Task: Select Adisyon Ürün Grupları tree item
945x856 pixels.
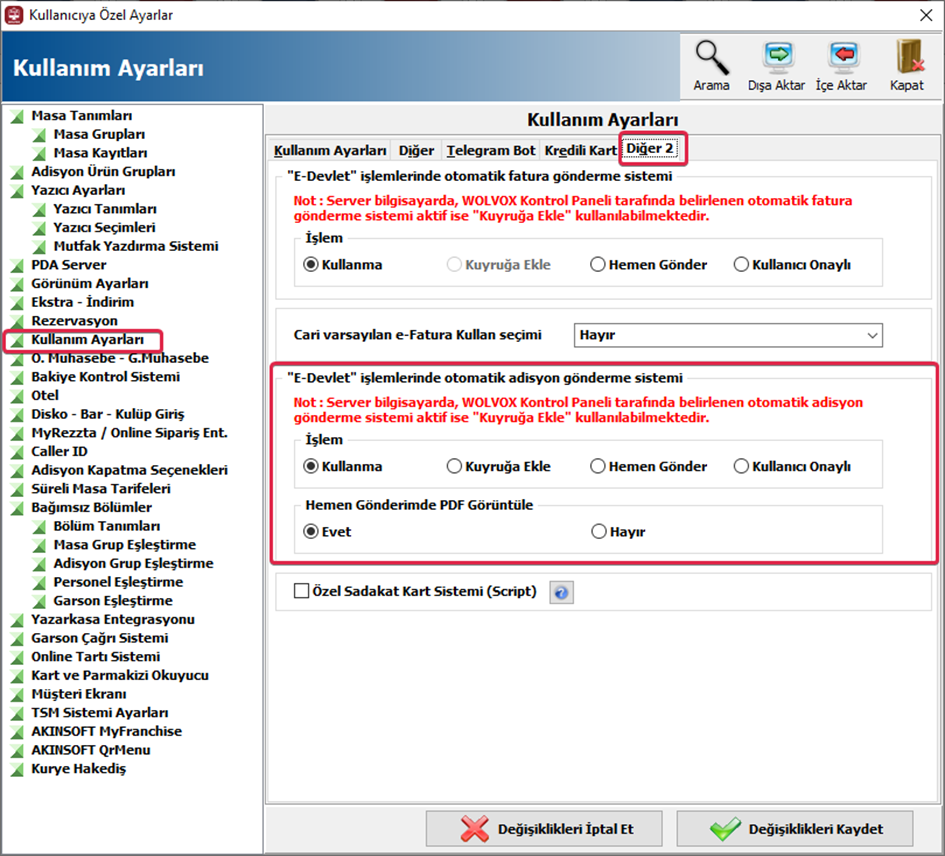Action: 104,172
